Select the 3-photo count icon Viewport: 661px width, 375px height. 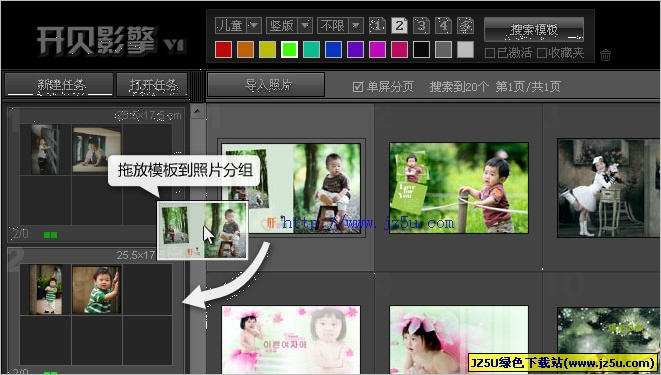click(421, 26)
